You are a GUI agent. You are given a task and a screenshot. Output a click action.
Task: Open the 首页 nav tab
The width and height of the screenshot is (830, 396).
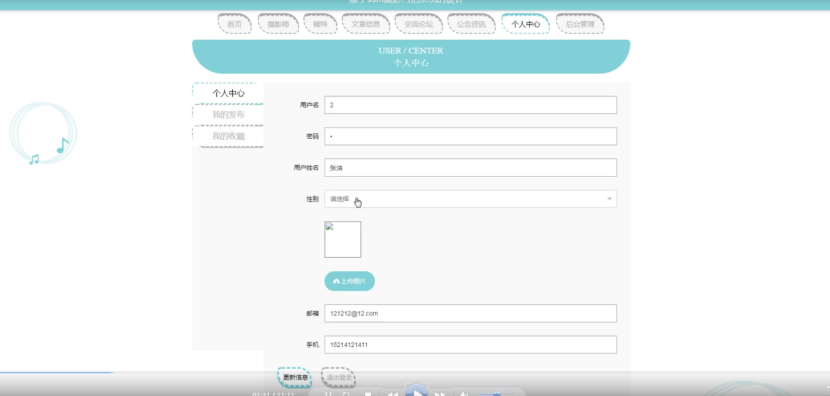234,24
